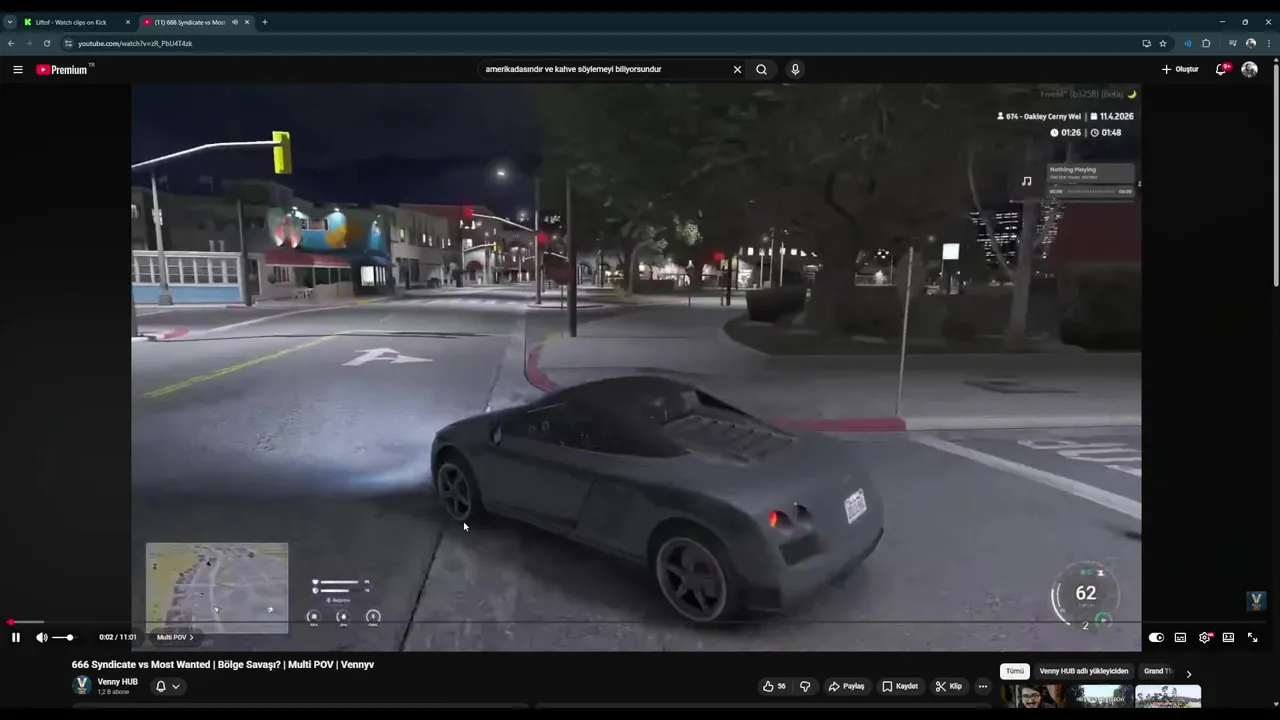Open the YouTube hamburger guide menu
Screen dimensions: 1280x720
(18, 69)
